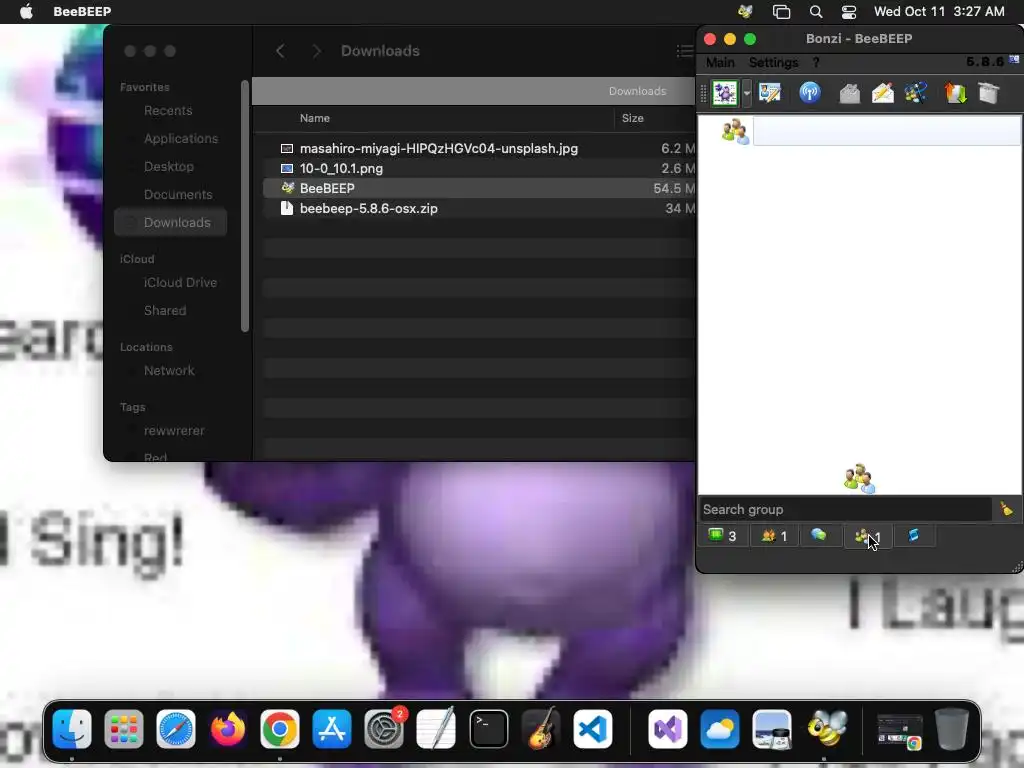Click the blue broadcast antenna icon

(x=810, y=93)
